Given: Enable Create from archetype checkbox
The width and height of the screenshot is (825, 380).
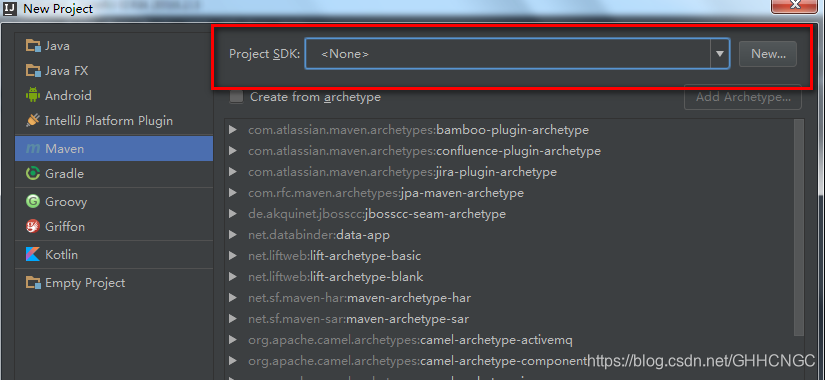Looking at the screenshot, I should (237, 97).
